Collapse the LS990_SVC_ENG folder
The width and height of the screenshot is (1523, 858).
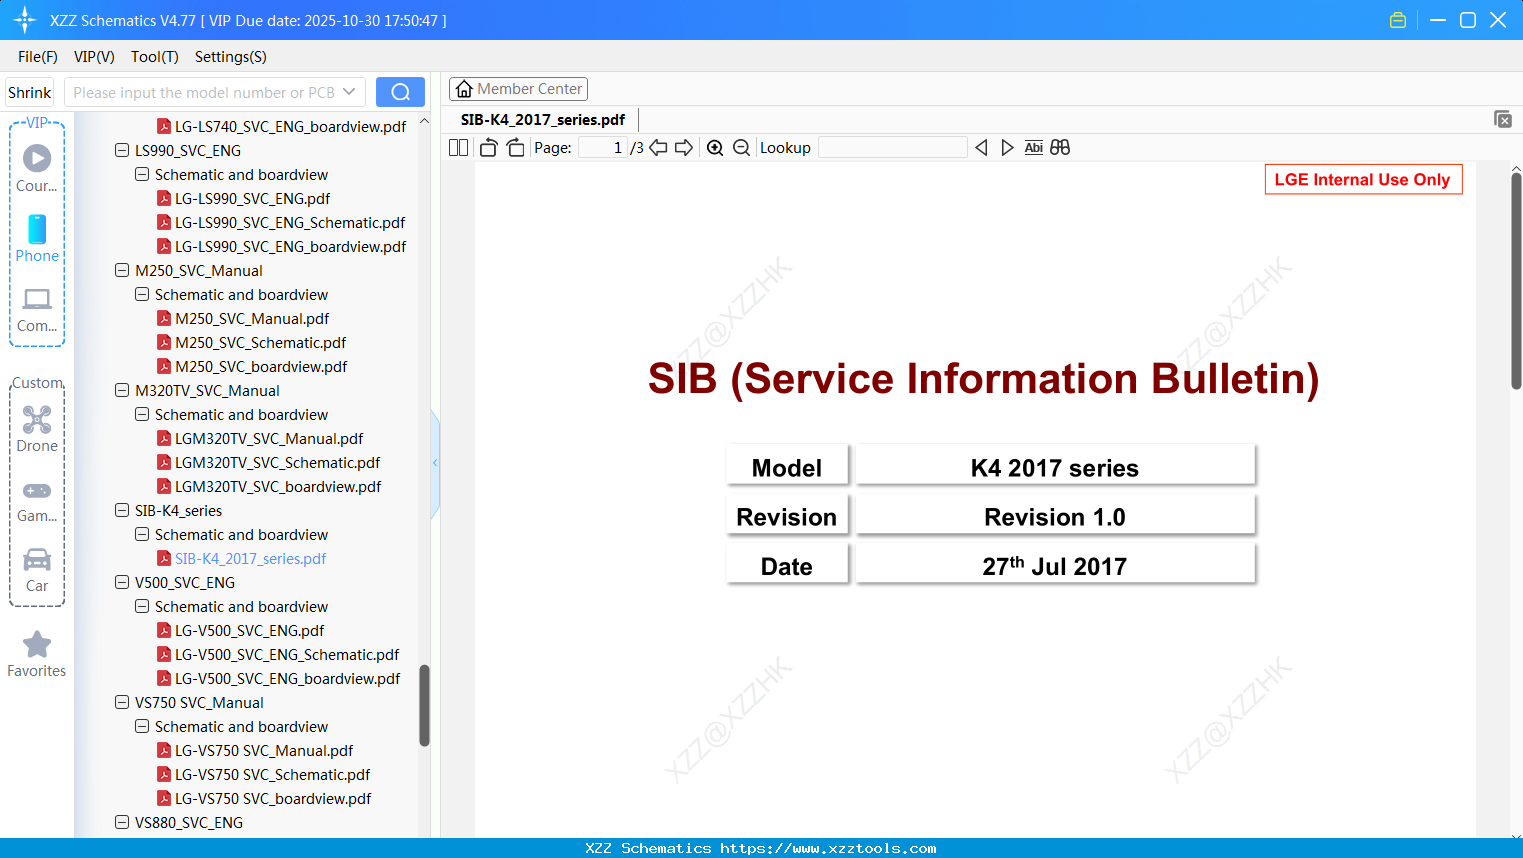click(x=122, y=151)
